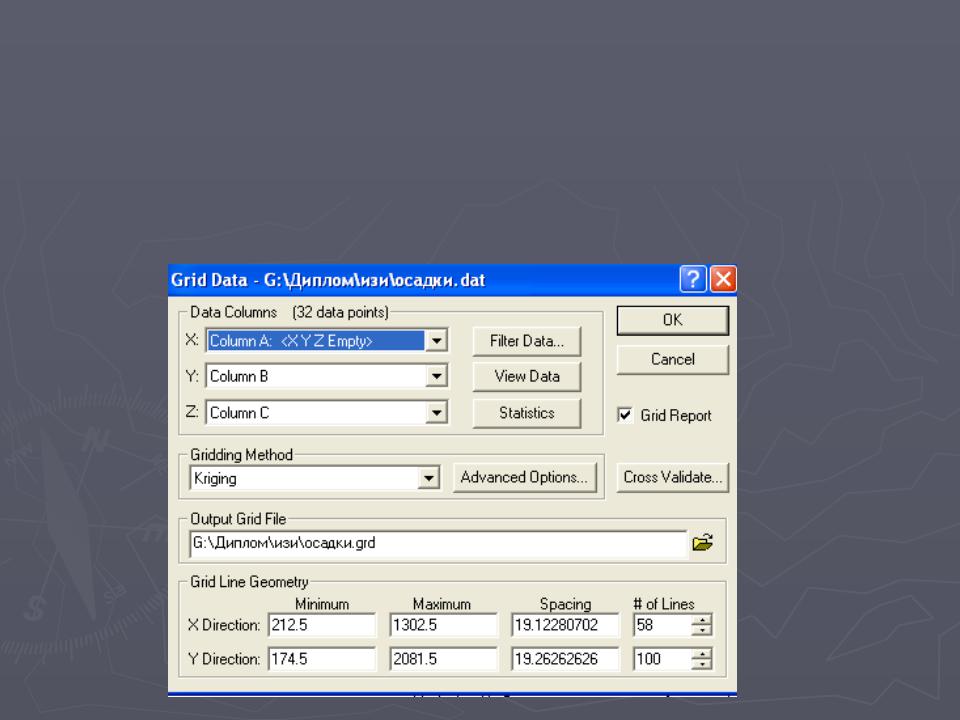Decrease Y Direction number of lines
Viewport: 960px width, 720px height.
coord(702,664)
